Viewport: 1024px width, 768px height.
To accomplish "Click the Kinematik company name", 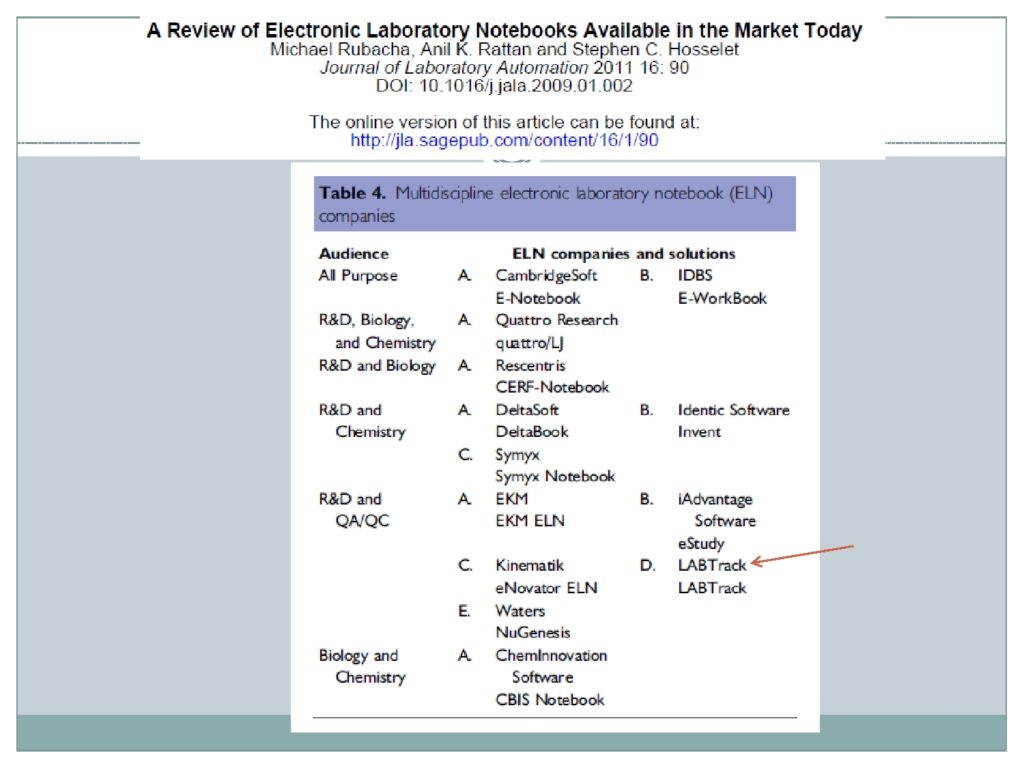I will coord(529,566).
